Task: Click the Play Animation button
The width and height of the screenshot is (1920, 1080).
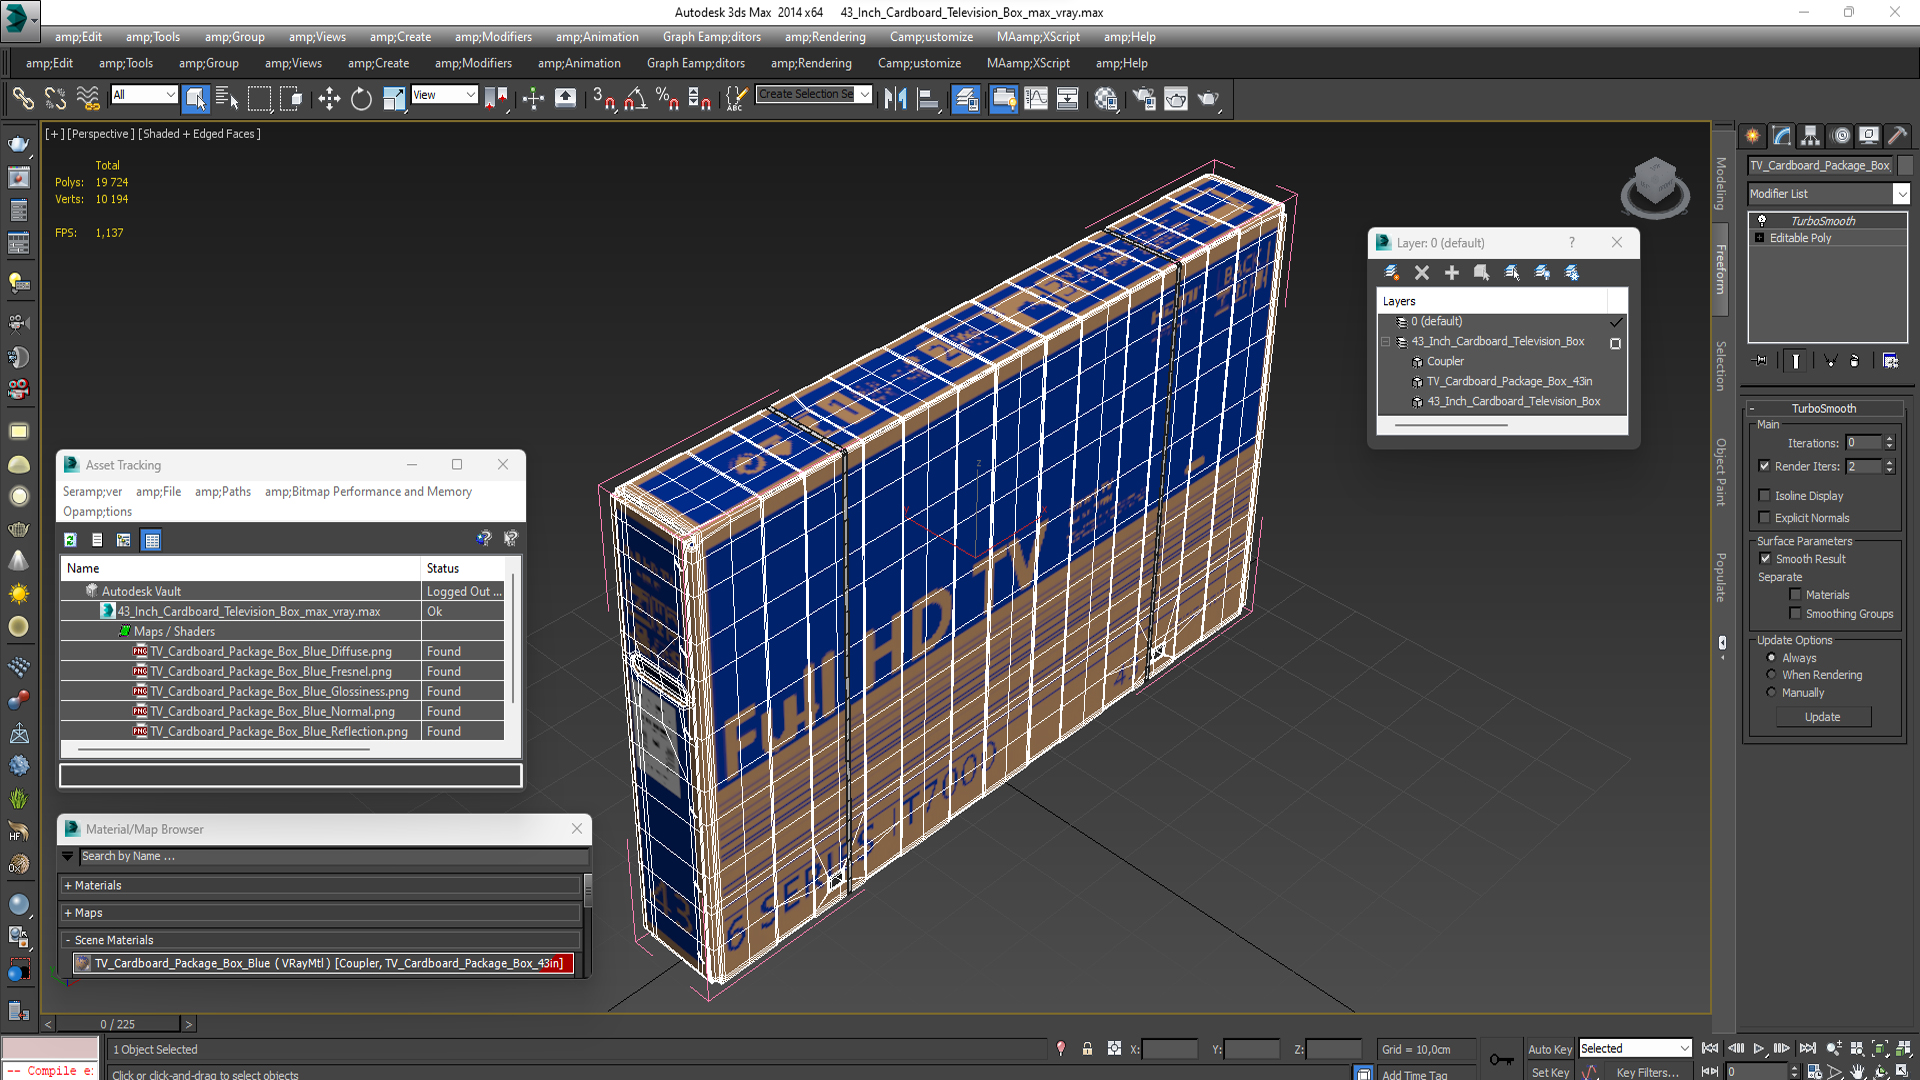Action: (1759, 1048)
